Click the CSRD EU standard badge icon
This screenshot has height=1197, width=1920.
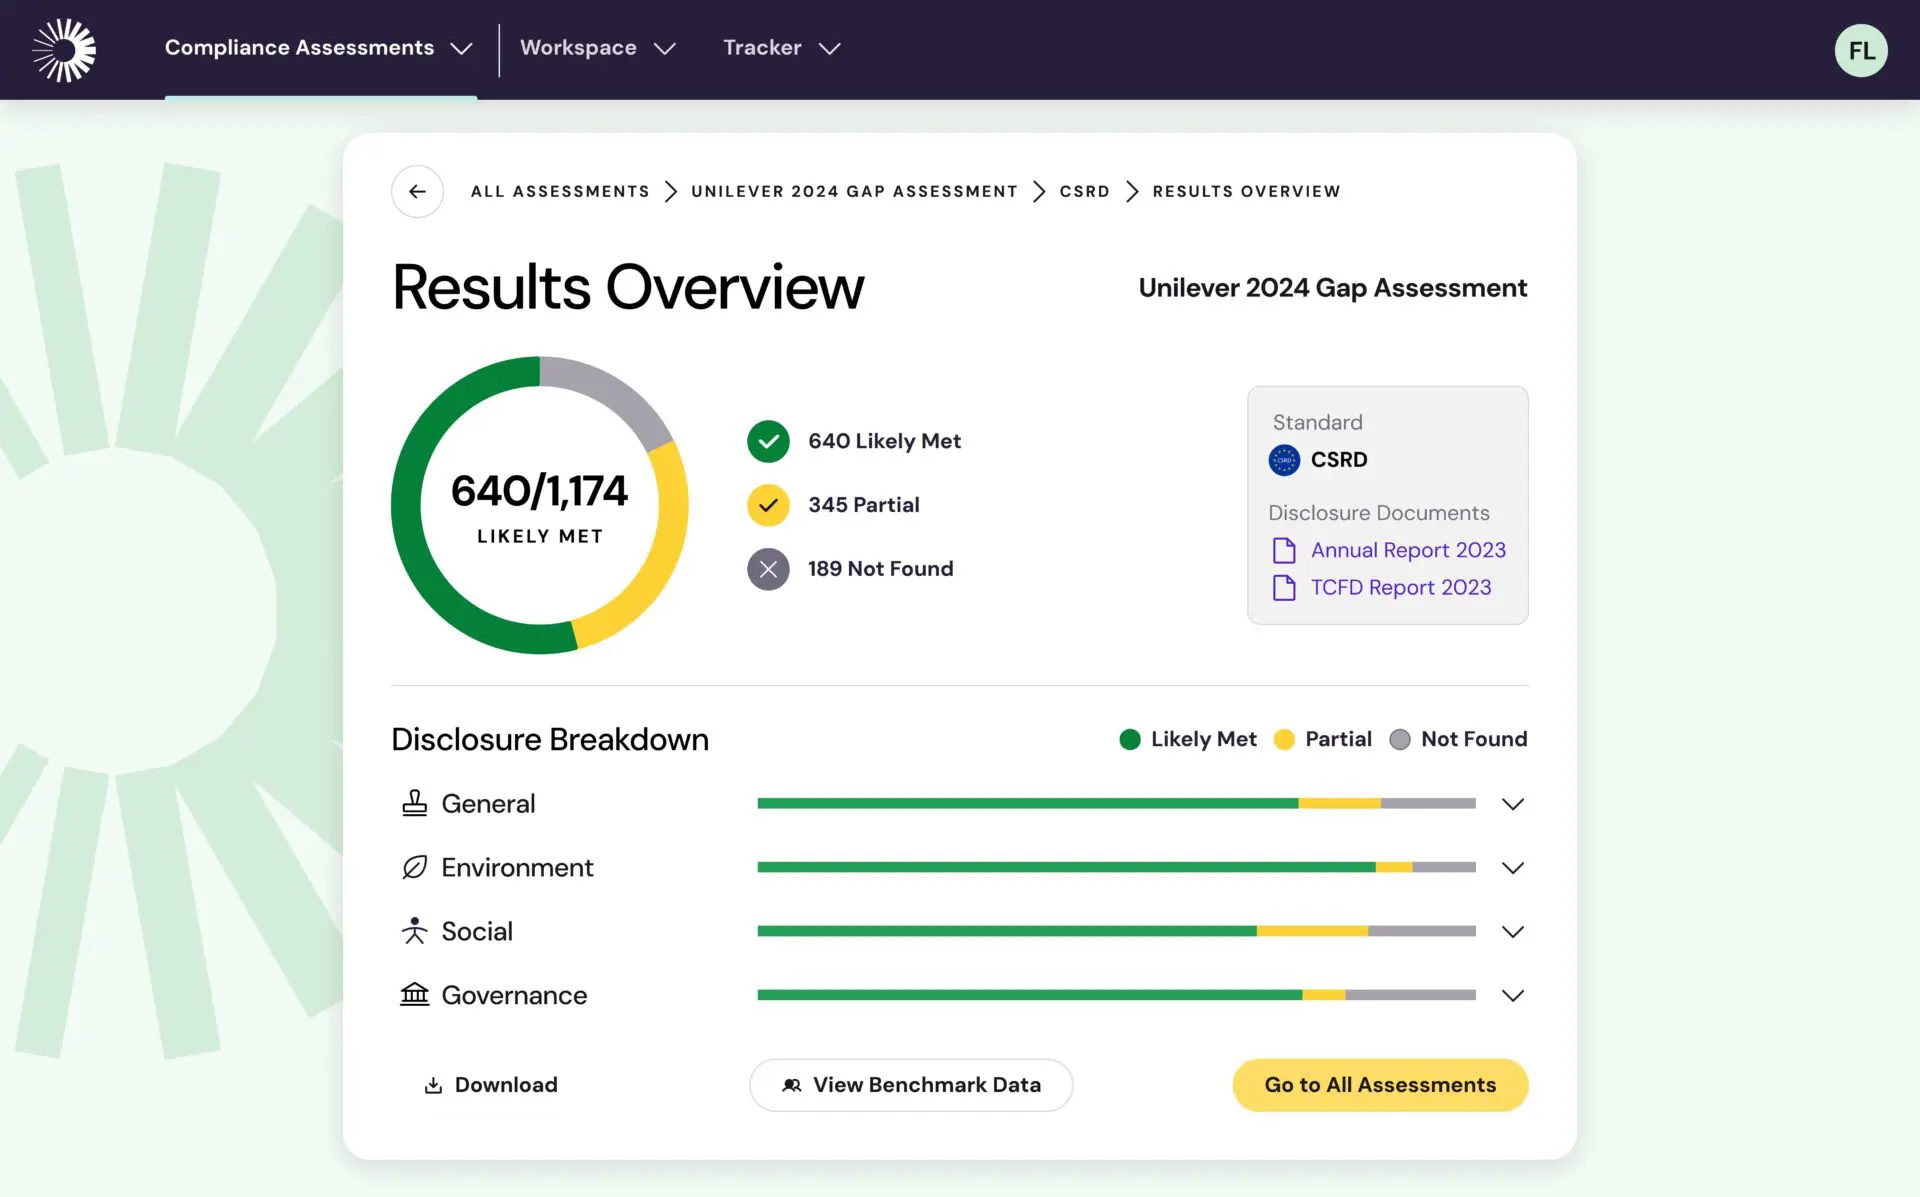(1284, 460)
